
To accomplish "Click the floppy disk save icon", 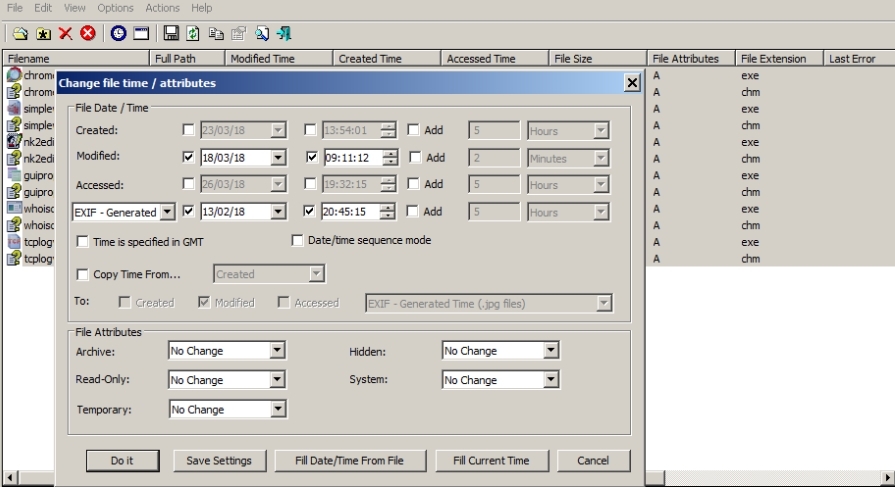I will click(x=171, y=33).
